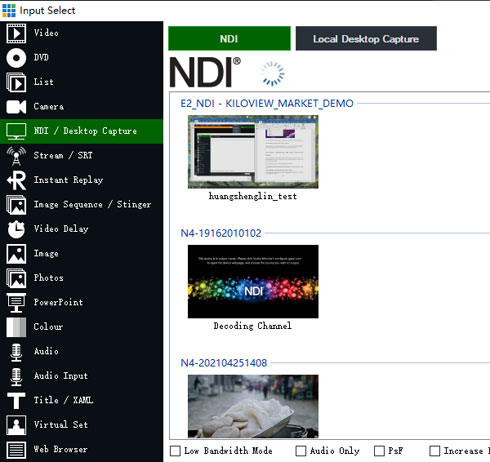This screenshot has height=462, width=490.
Task: Toggle the Audio Only checkbox
Action: click(x=301, y=451)
